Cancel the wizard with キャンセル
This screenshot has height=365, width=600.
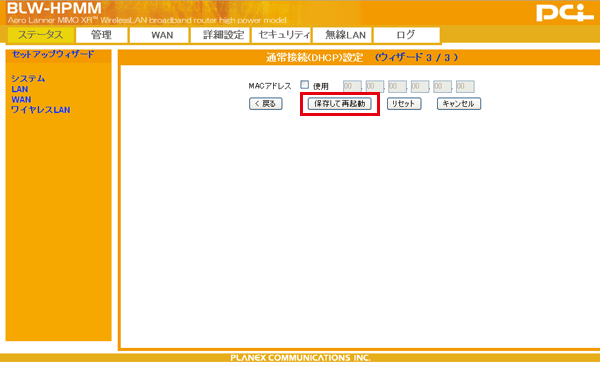[459, 104]
